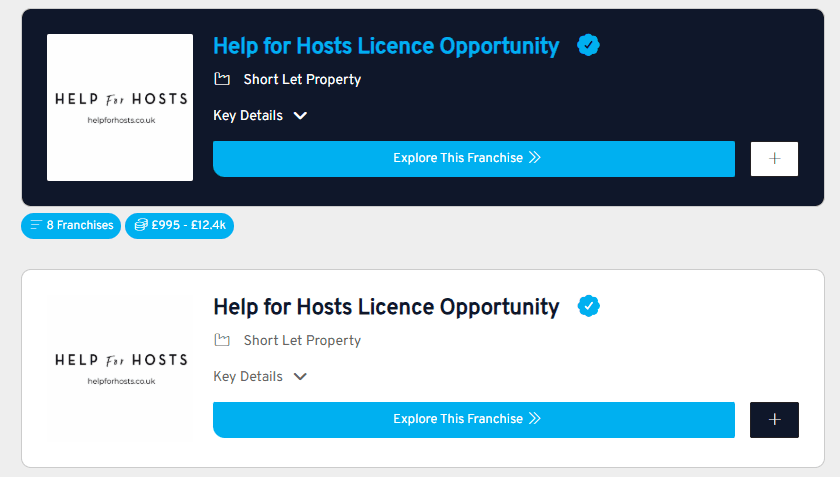
Task: Add white card franchise with dark plus button
Action: pos(774,420)
